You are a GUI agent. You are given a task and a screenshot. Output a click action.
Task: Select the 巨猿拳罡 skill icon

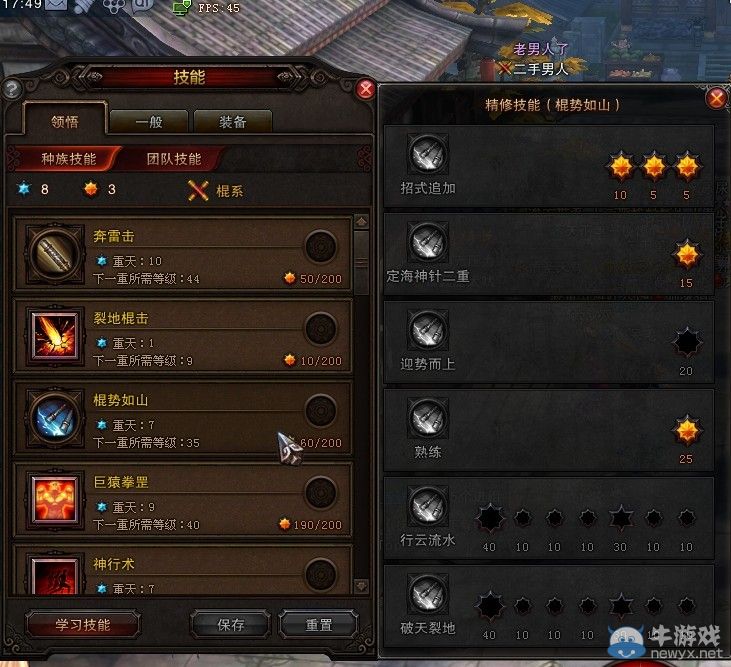coord(55,500)
